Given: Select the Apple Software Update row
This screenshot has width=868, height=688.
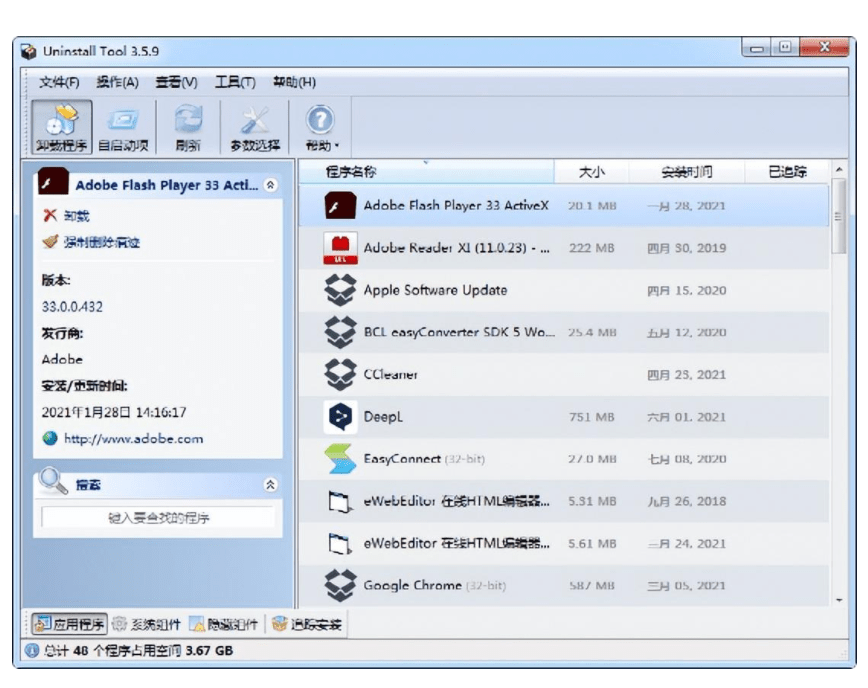Looking at the screenshot, I should tap(564, 290).
